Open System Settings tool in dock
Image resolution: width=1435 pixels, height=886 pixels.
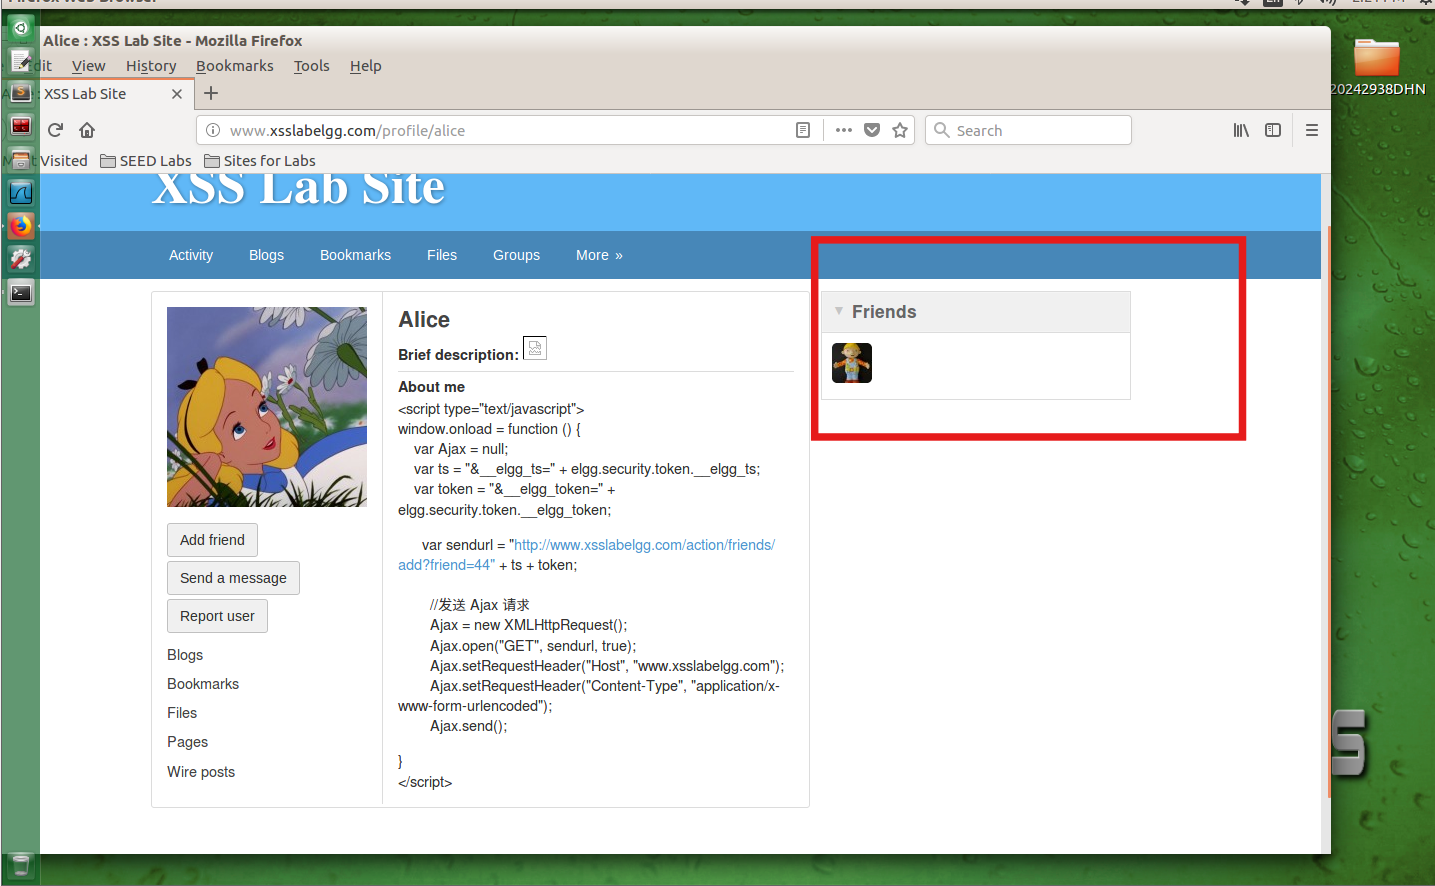click(x=21, y=259)
